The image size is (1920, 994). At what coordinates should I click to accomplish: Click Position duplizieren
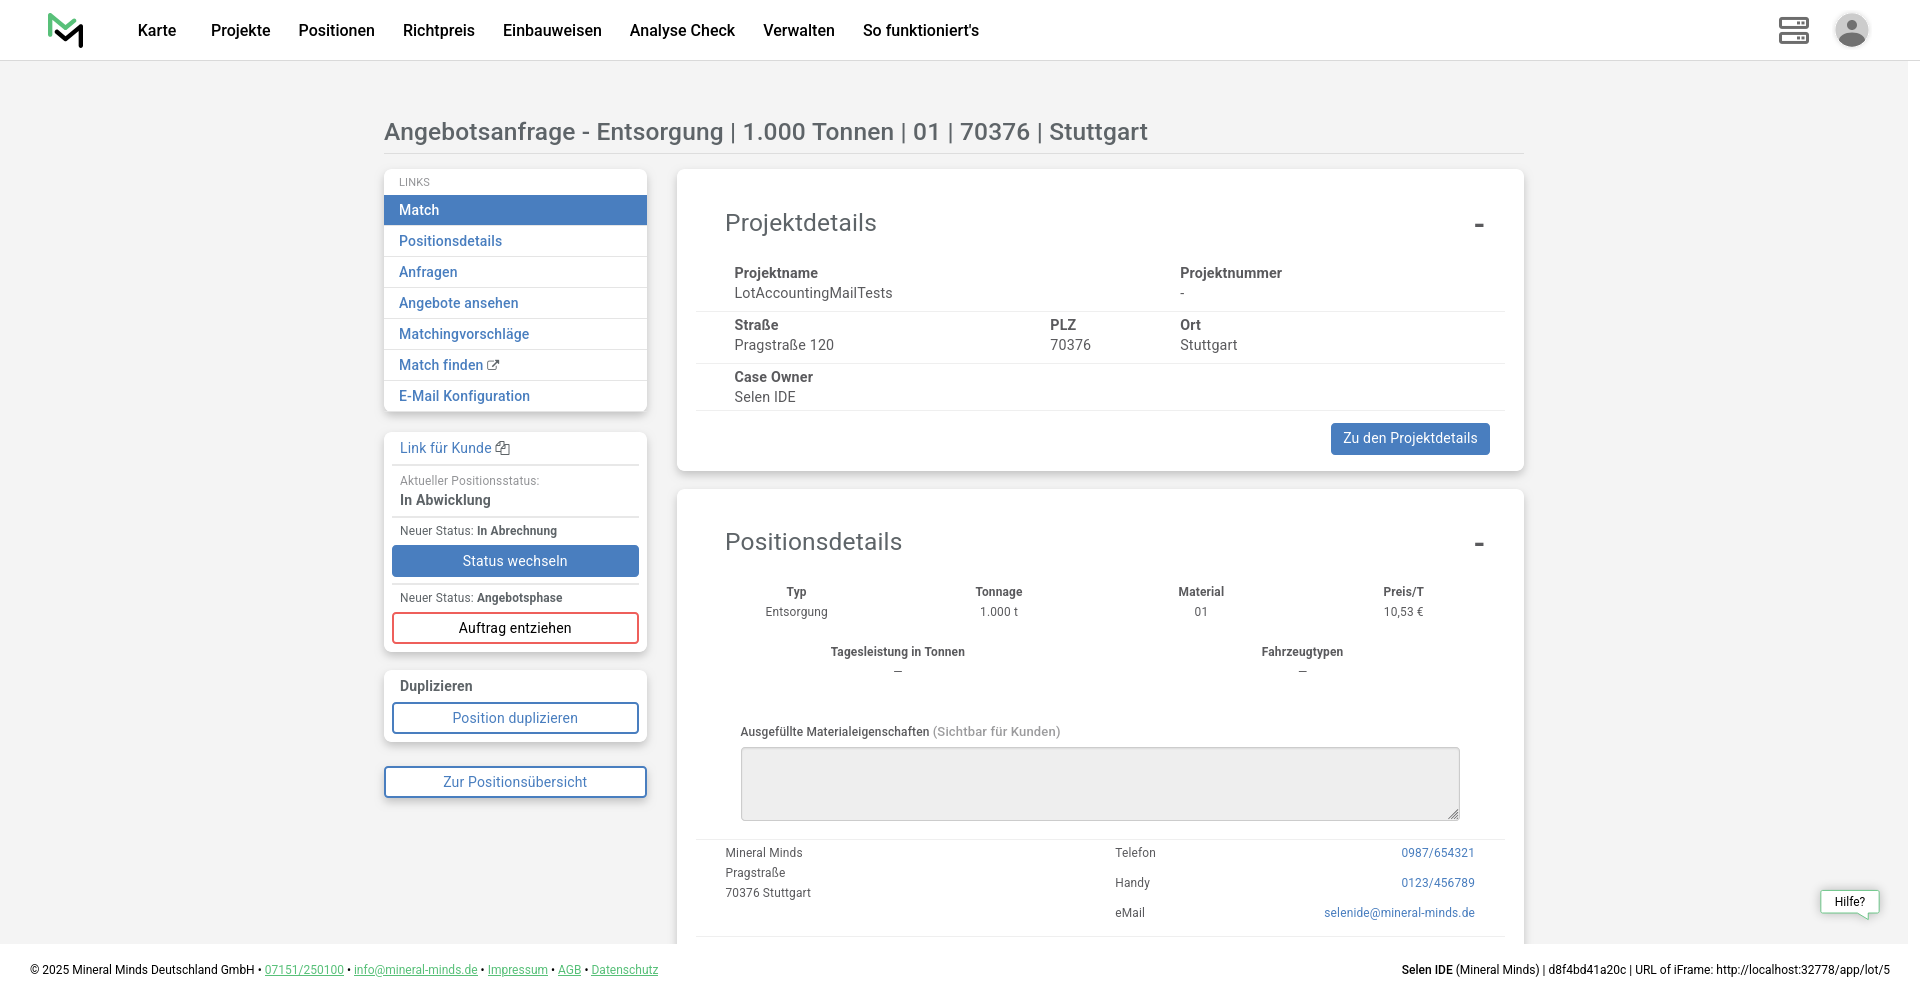515,718
